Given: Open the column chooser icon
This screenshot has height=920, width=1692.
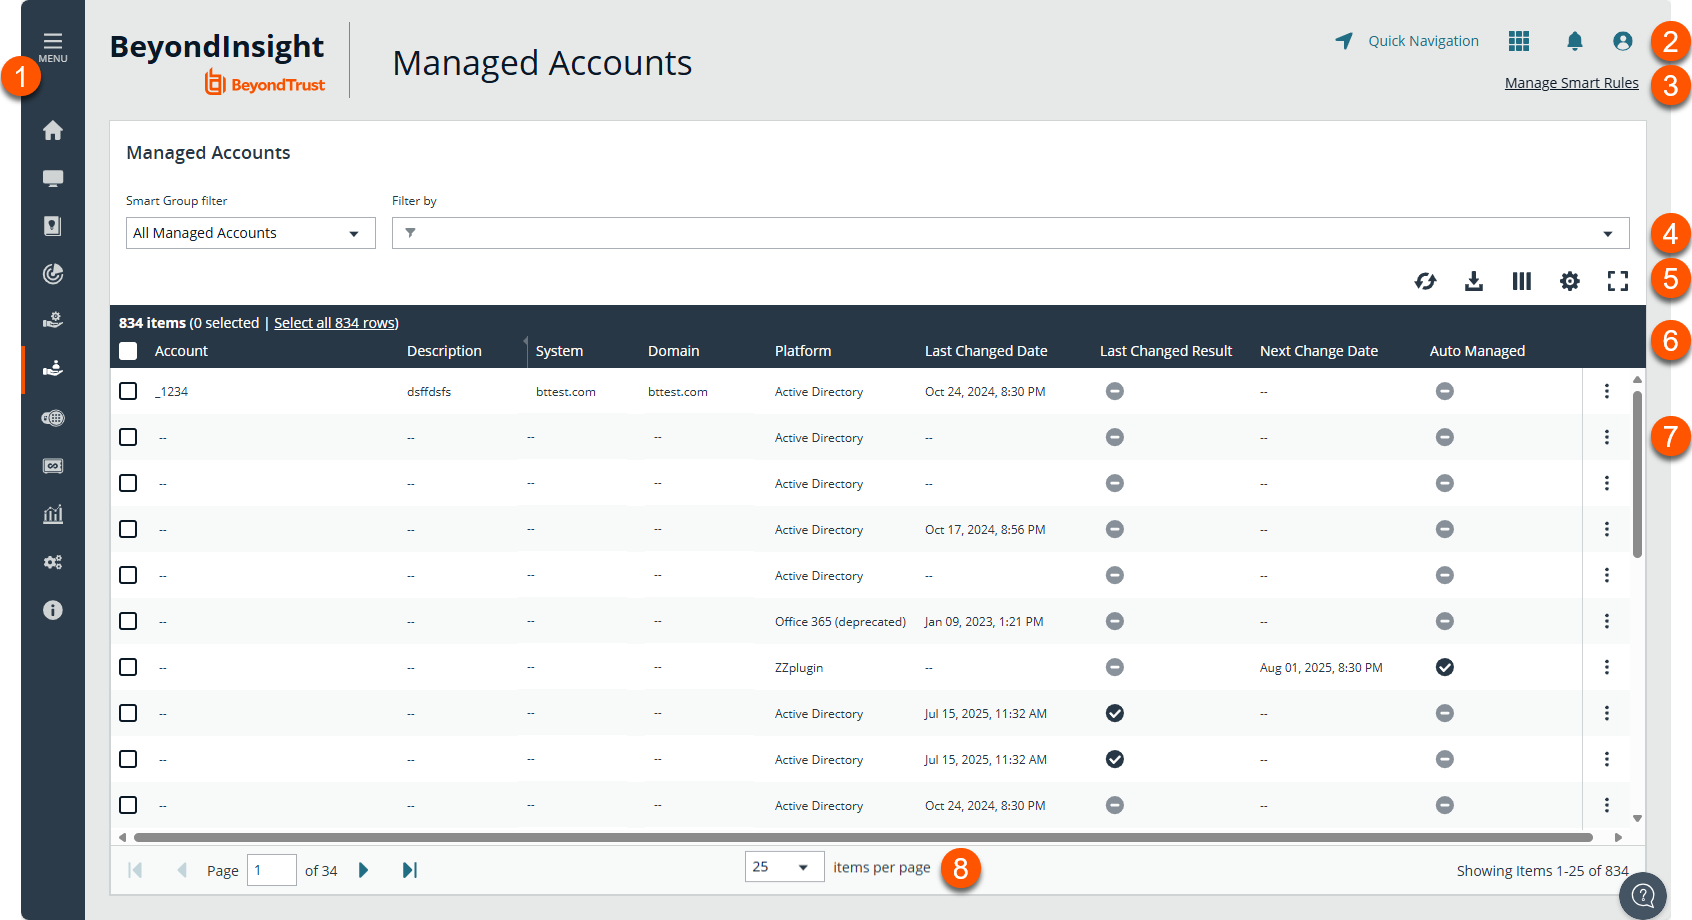Looking at the screenshot, I should point(1522,281).
